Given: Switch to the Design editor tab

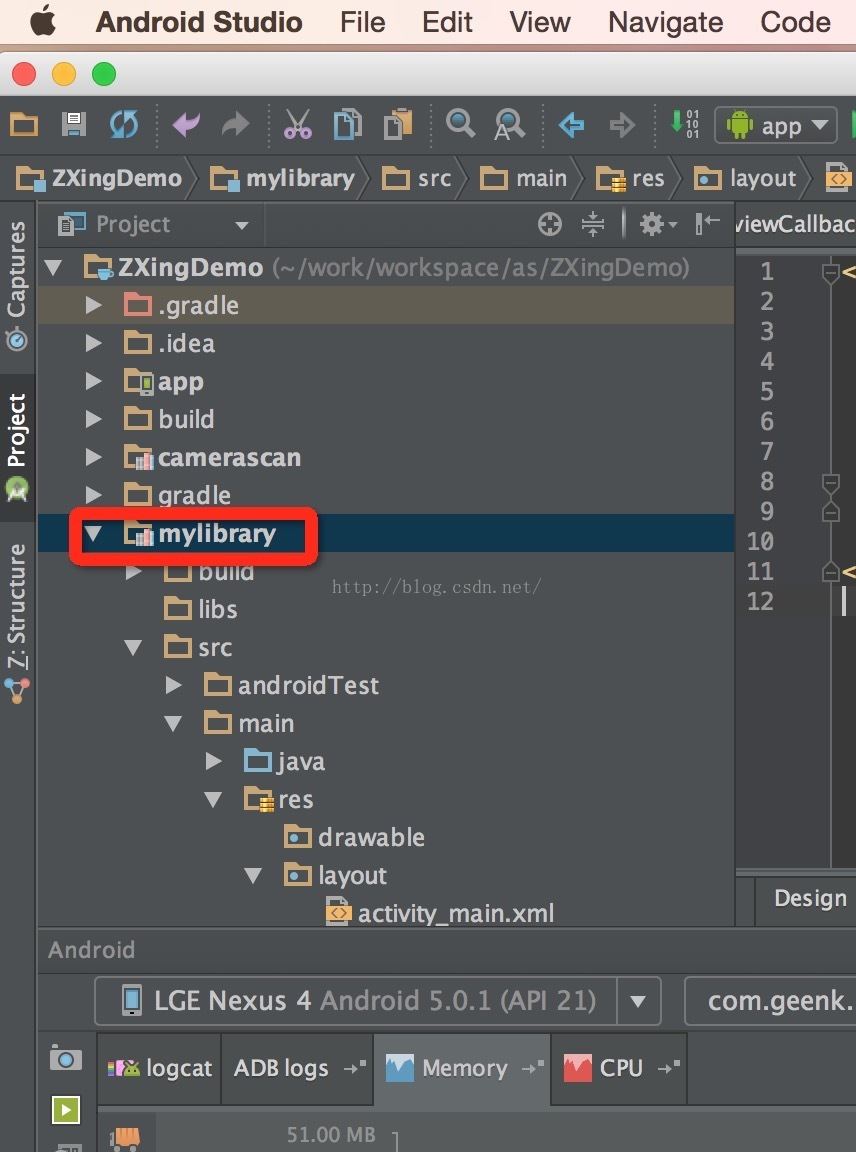Looking at the screenshot, I should click(810, 898).
